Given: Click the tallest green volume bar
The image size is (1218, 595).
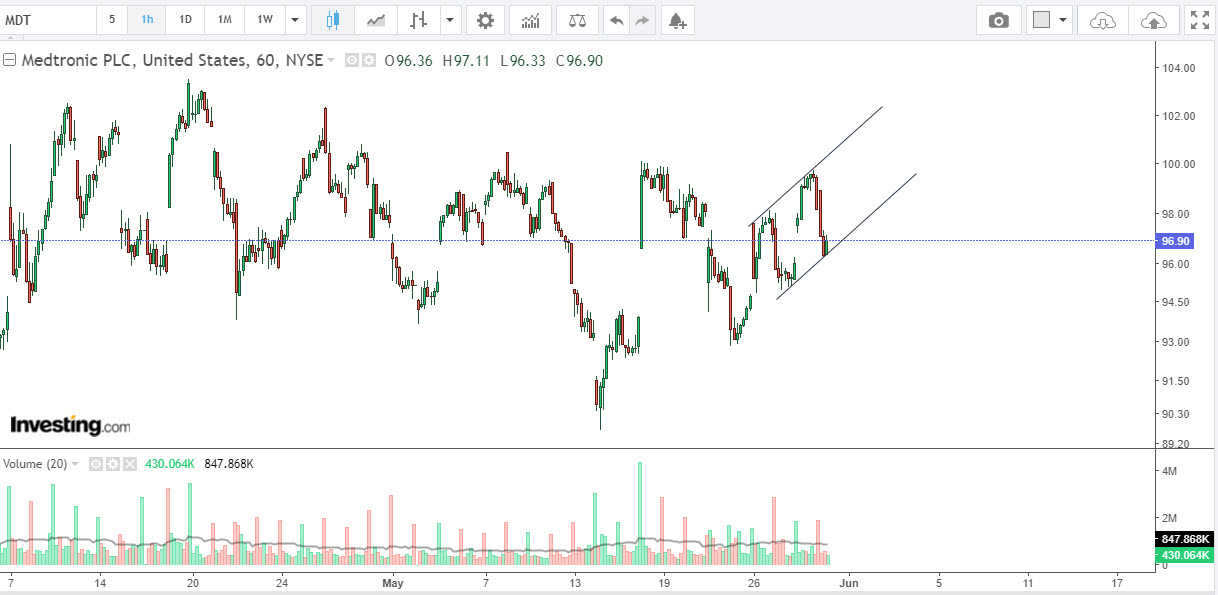Looking at the screenshot, I should pyautogui.click(x=640, y=513).
